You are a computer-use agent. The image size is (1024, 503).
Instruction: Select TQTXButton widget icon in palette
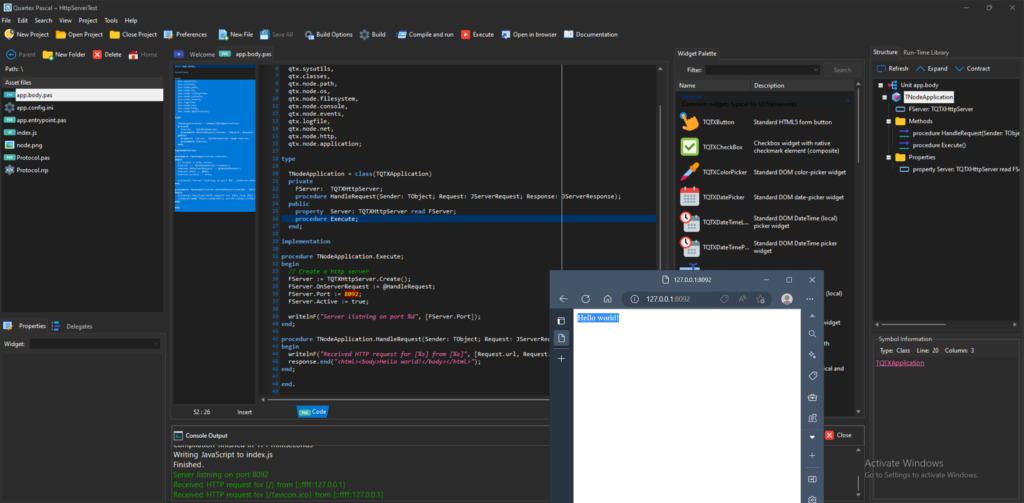tap(689, 122)
